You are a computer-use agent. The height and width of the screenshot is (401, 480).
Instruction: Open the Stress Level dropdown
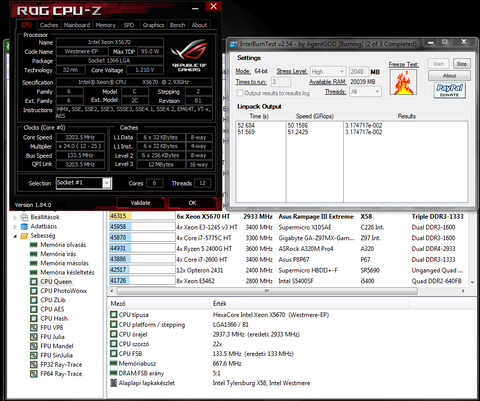(327, 71)
